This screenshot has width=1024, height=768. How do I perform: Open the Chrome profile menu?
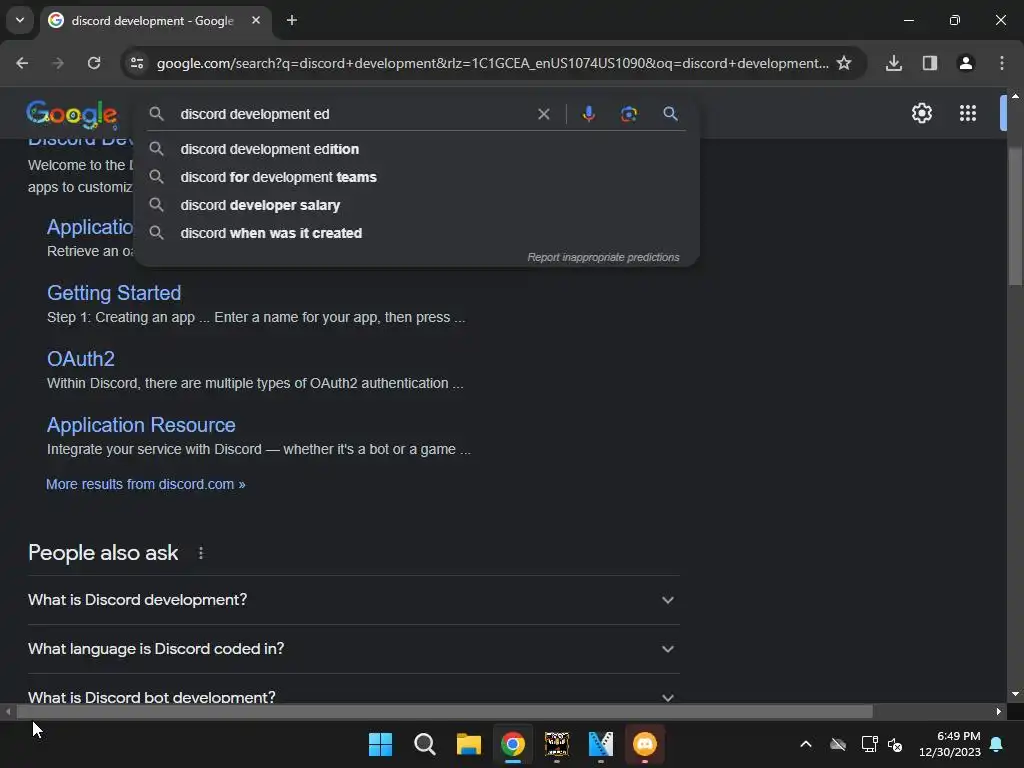[x=965, y=63]
